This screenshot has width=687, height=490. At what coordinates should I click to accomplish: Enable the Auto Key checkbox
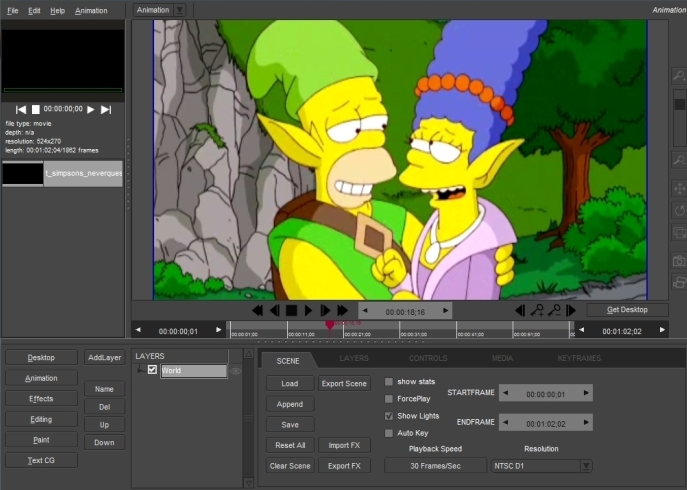[389, 432]
